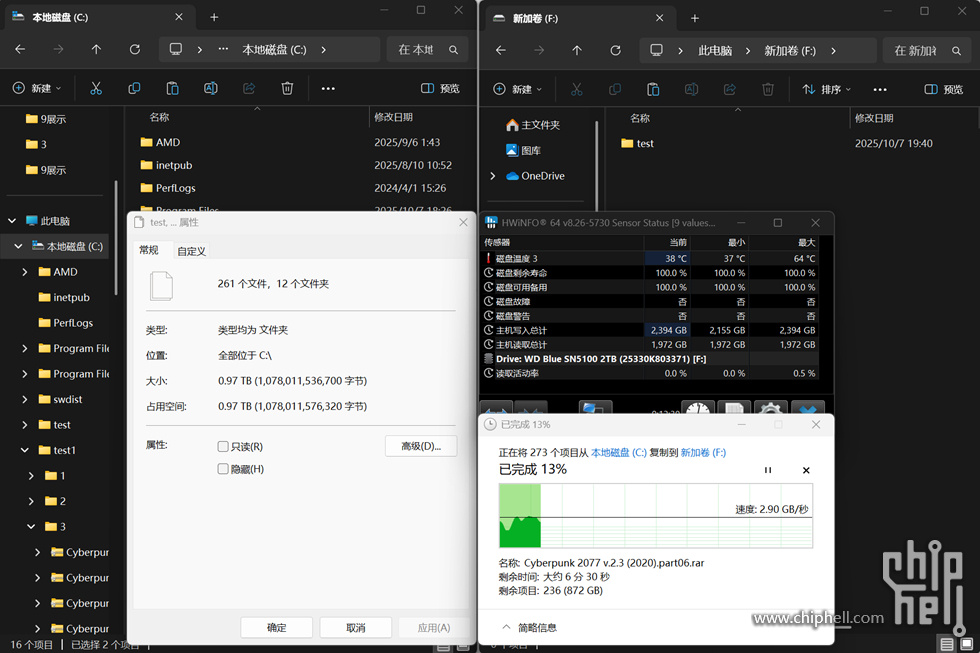This screenshot has width=980, height=653.
Task: Pause the file copy operation
Action: click(x=768, y=470)
